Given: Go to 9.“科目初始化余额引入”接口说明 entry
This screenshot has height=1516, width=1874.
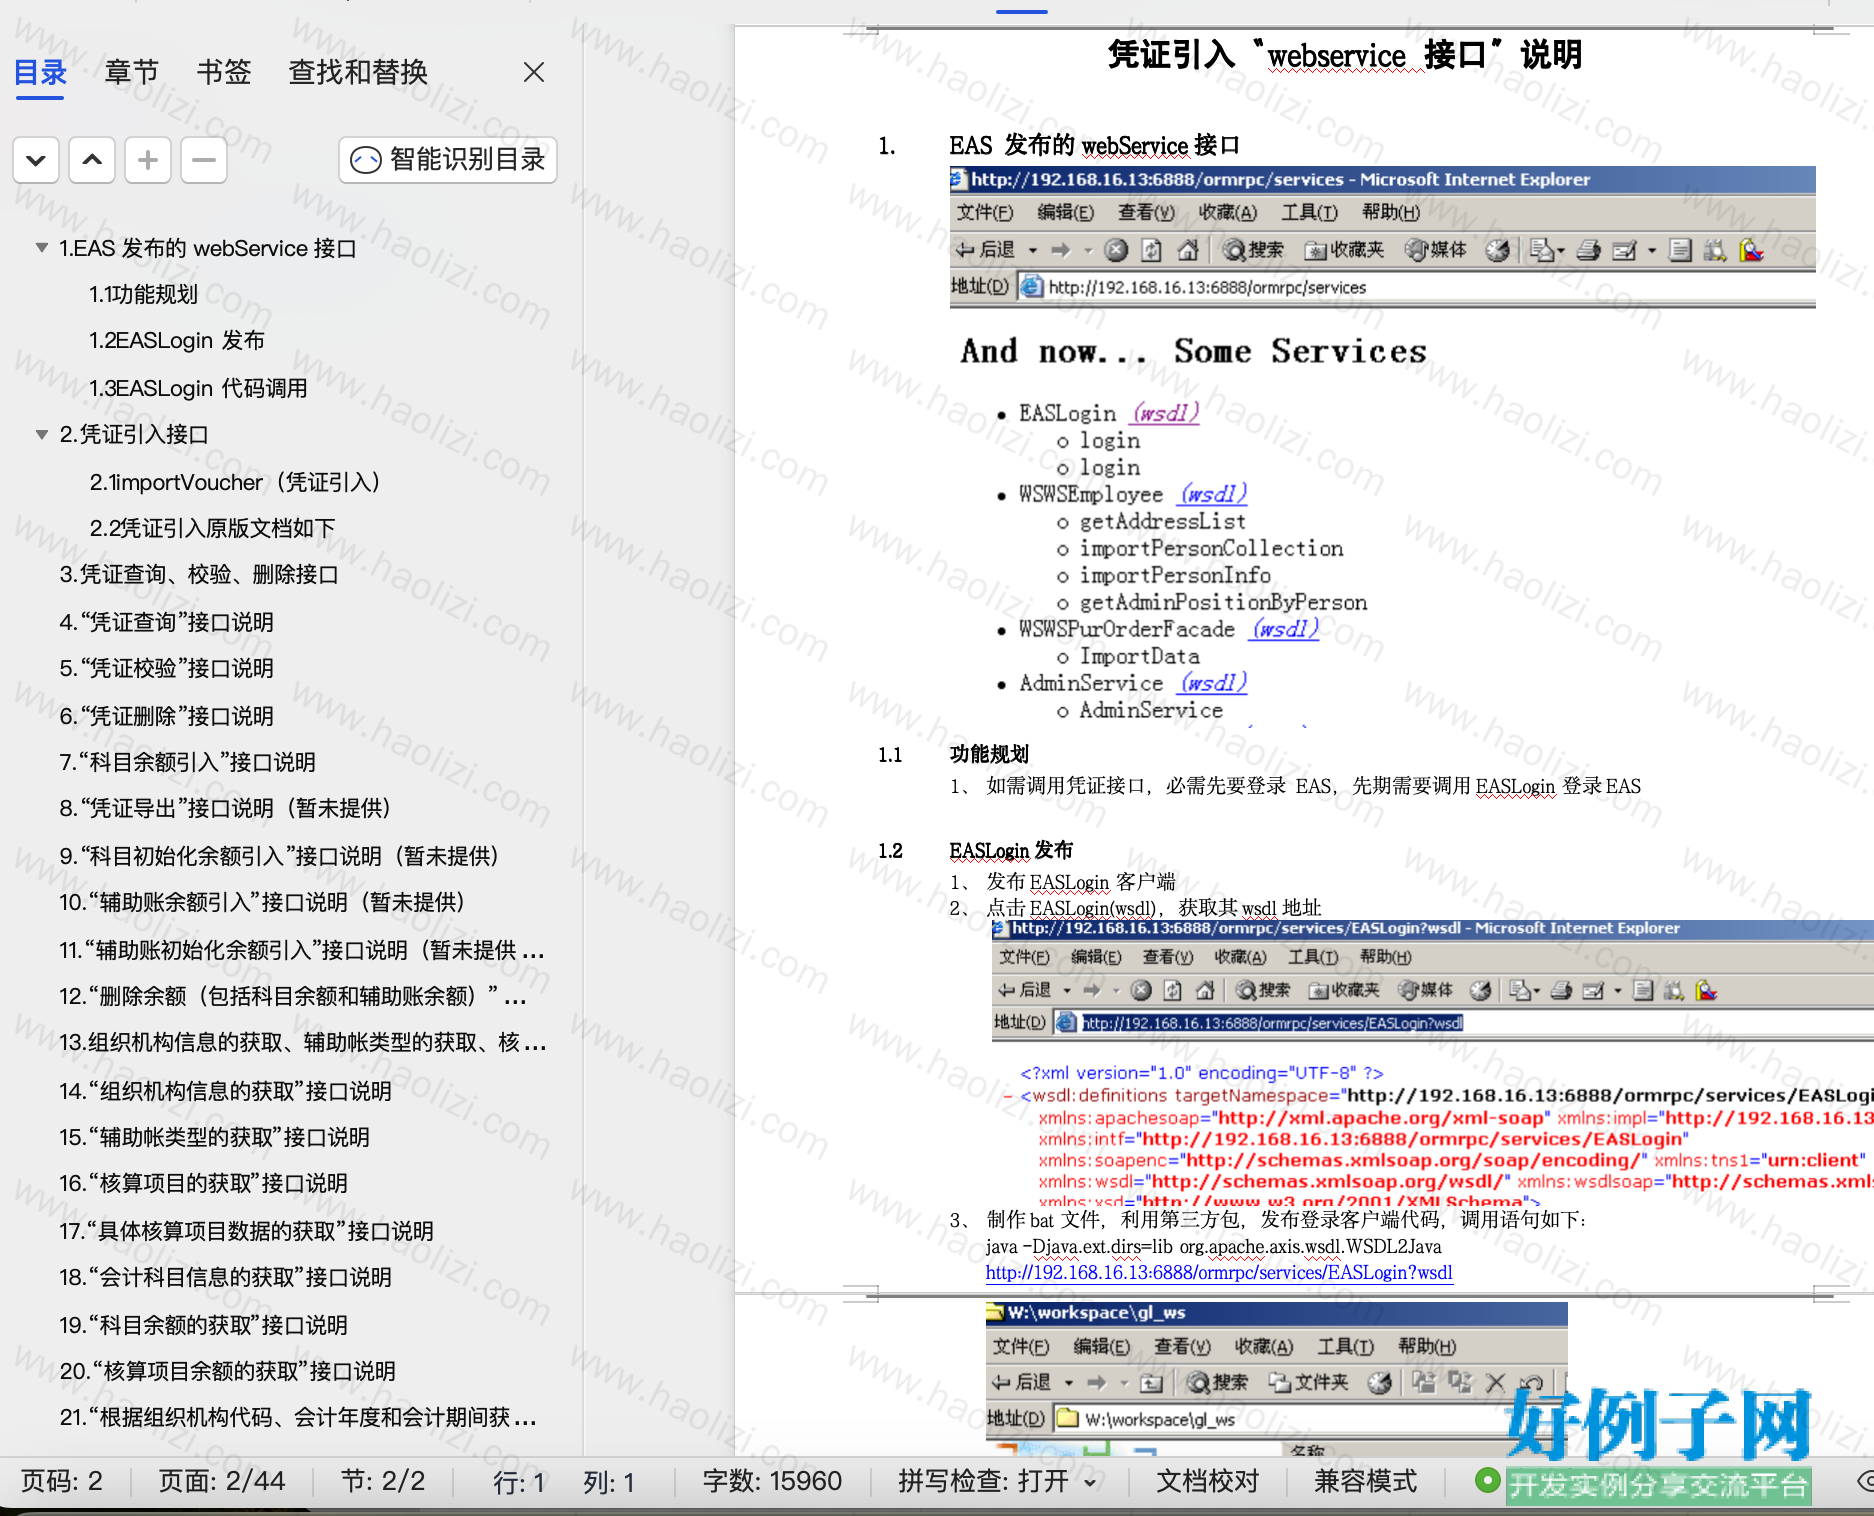Looking at the screenshot, I should coord(279,856).
